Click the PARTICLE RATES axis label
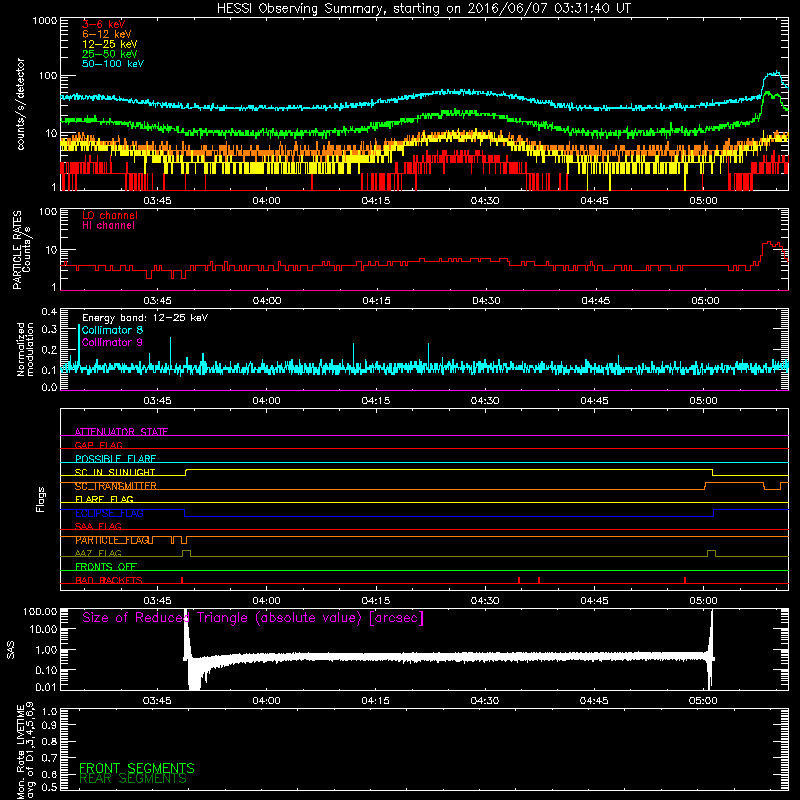 [x=20, y=249]
